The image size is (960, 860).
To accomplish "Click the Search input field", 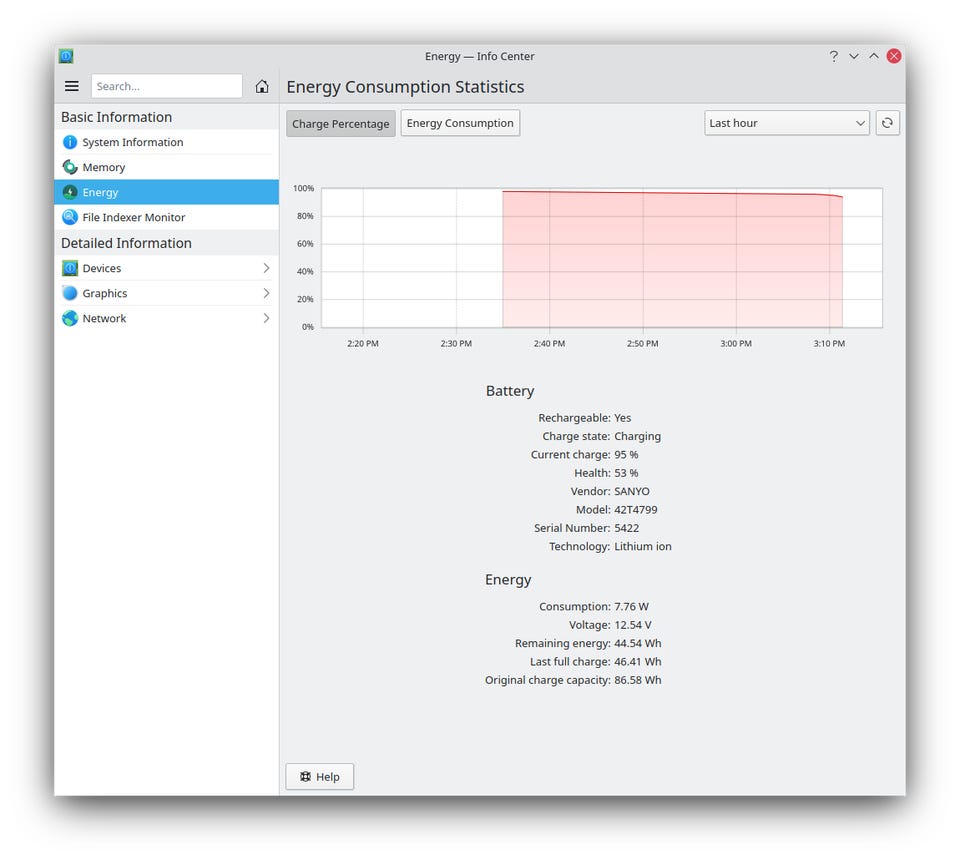I will click(166, 87).
